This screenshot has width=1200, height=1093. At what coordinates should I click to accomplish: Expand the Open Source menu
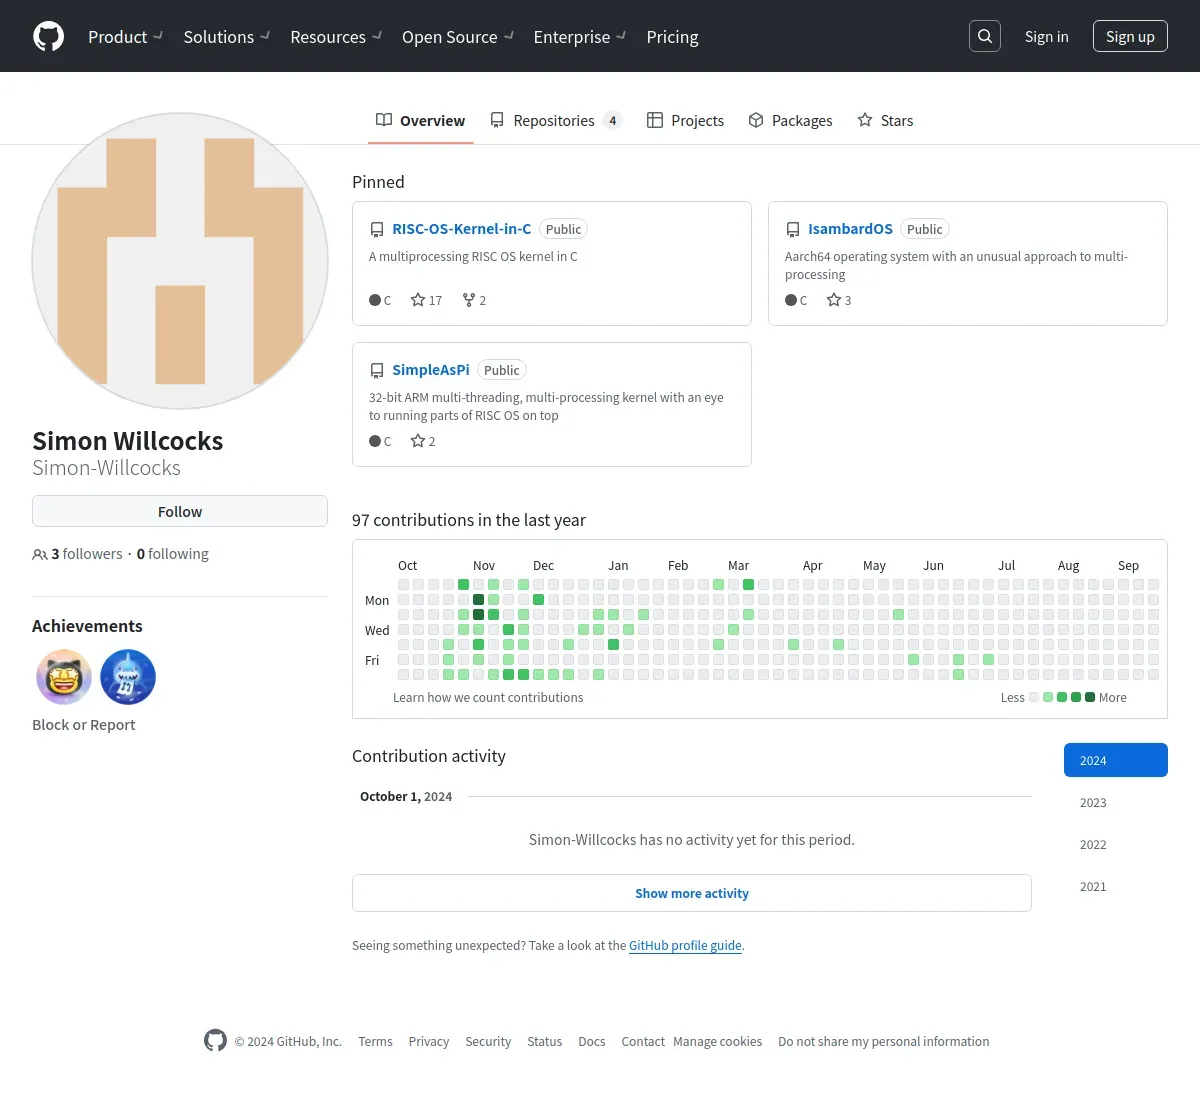458,37
